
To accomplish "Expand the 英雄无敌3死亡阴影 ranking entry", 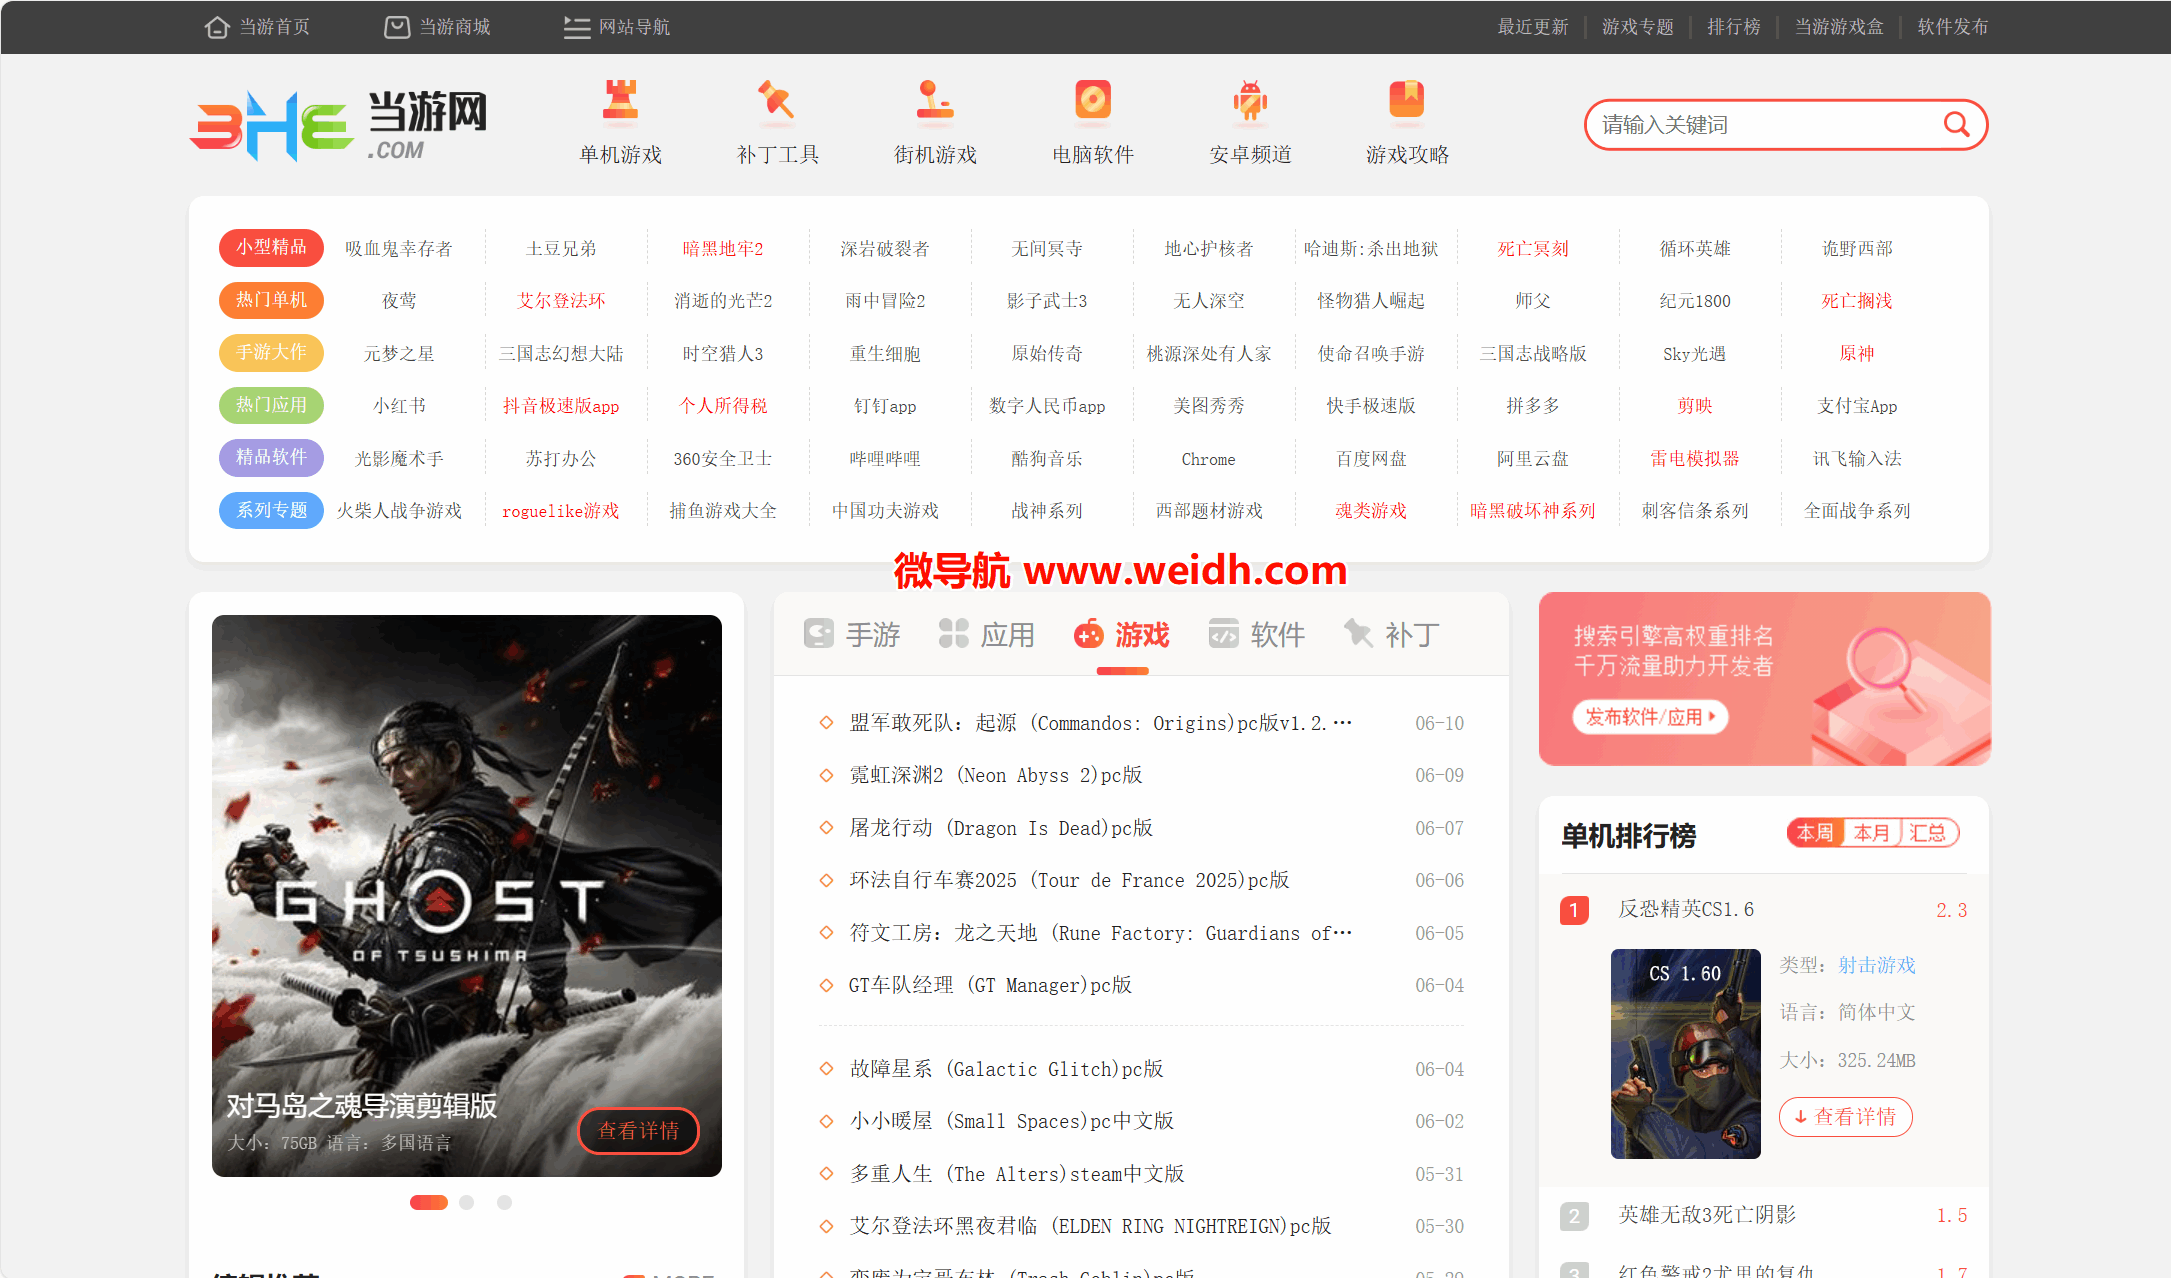I will 1706,1215.
